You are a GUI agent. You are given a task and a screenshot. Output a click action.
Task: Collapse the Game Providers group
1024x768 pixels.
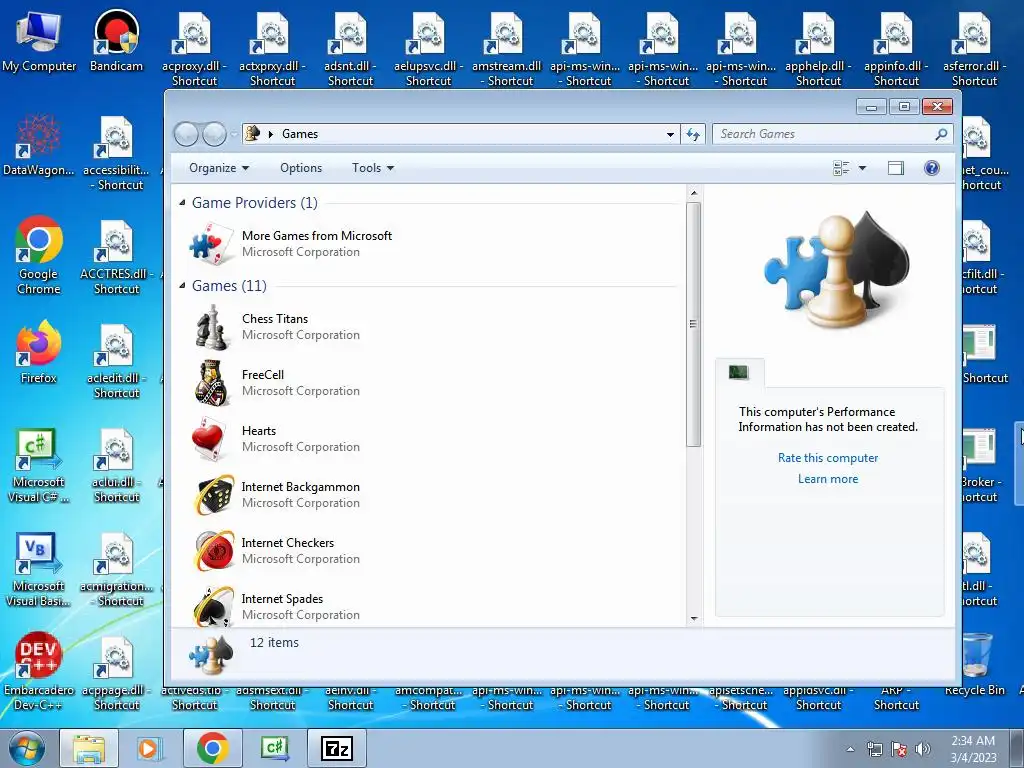tap(182, 203)
